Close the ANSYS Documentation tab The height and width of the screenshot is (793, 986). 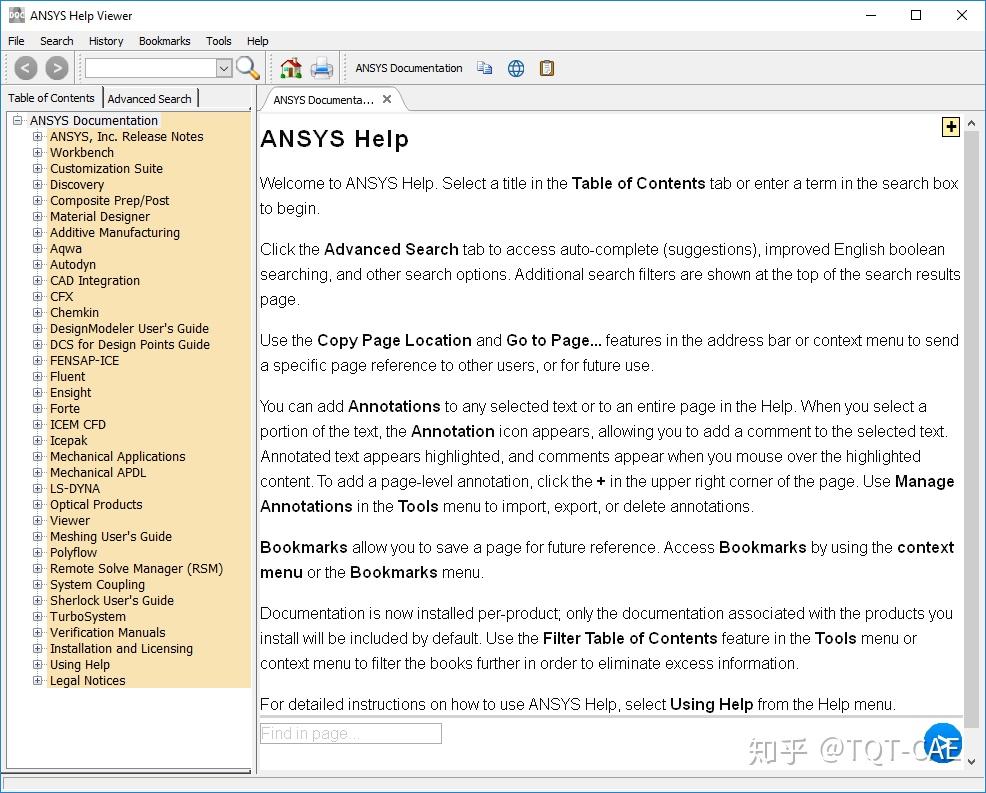pyautogui.click(x=388, y=99)
